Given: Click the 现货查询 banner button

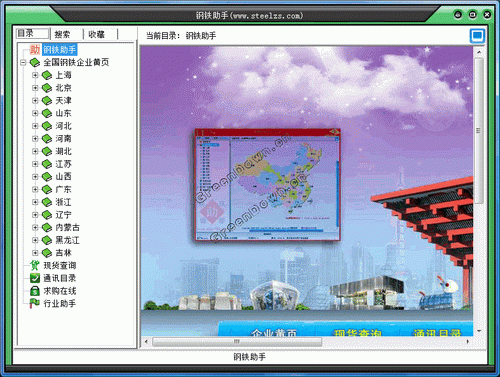Looking at the screenshot, I should tap(358, 331).
